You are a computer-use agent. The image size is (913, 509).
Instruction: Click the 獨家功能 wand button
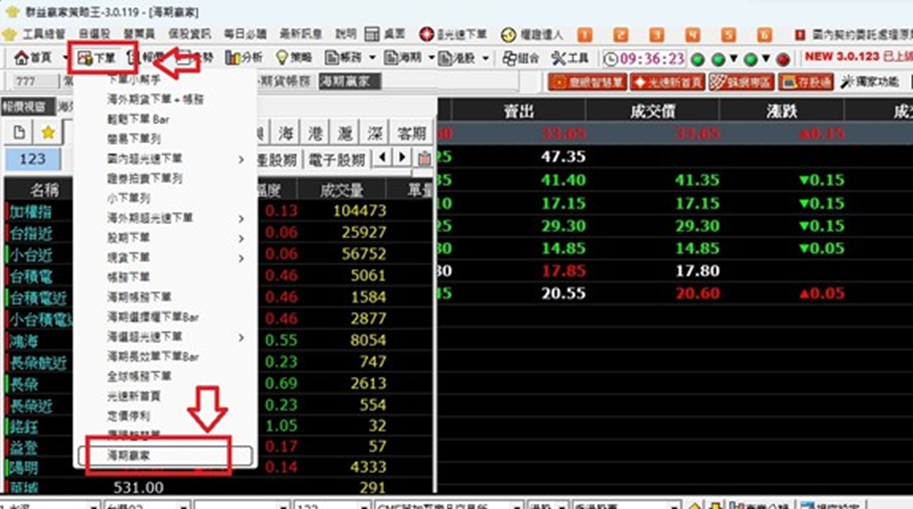click(869, 82)
